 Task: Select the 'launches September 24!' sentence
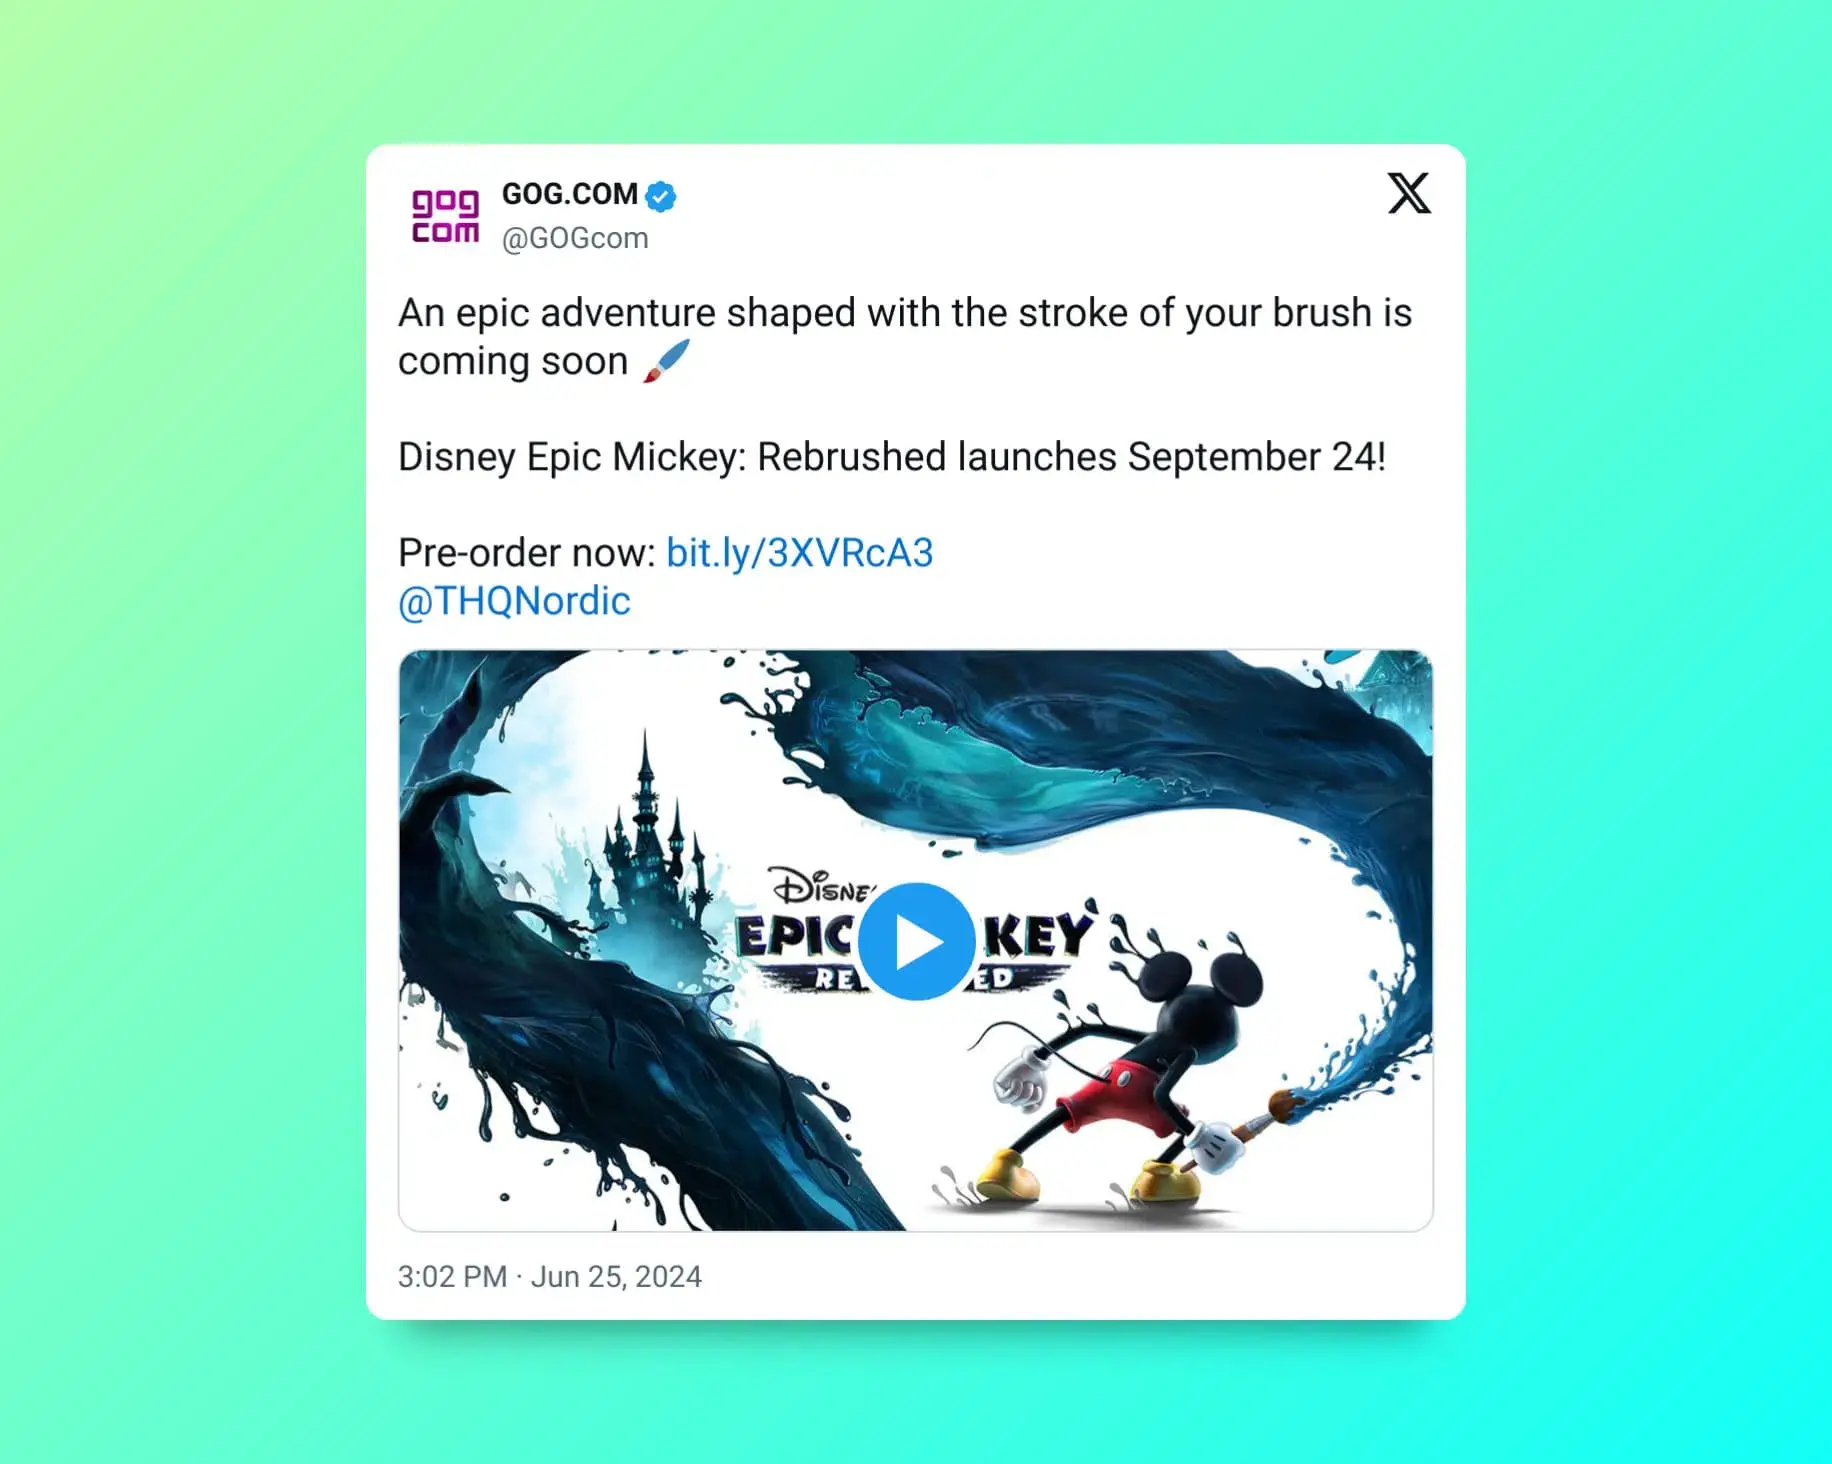1172,457
